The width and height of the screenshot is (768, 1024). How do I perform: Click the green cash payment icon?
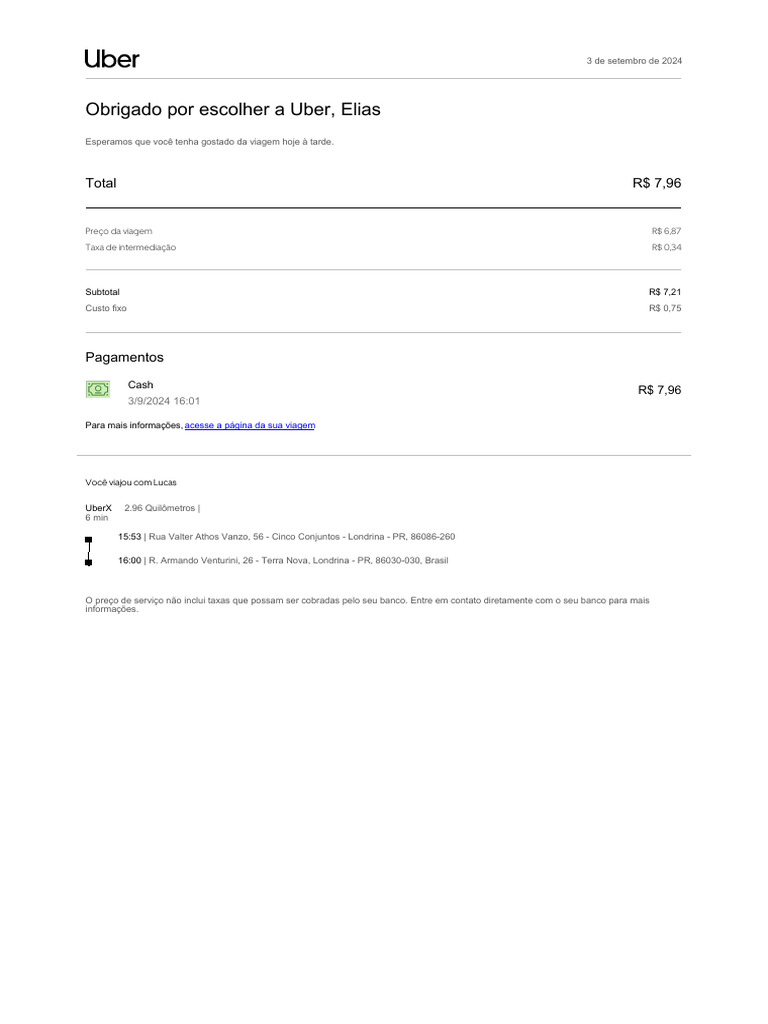(97, 389)
